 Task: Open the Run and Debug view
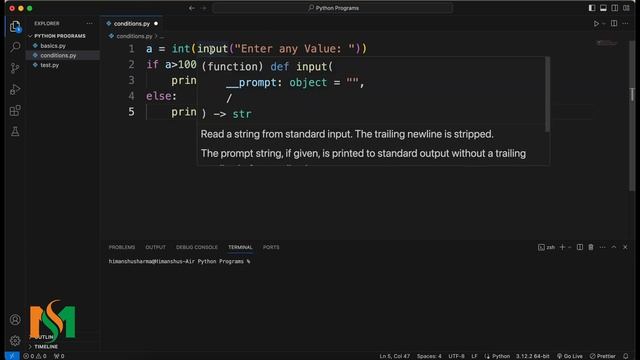coord(15,89)
